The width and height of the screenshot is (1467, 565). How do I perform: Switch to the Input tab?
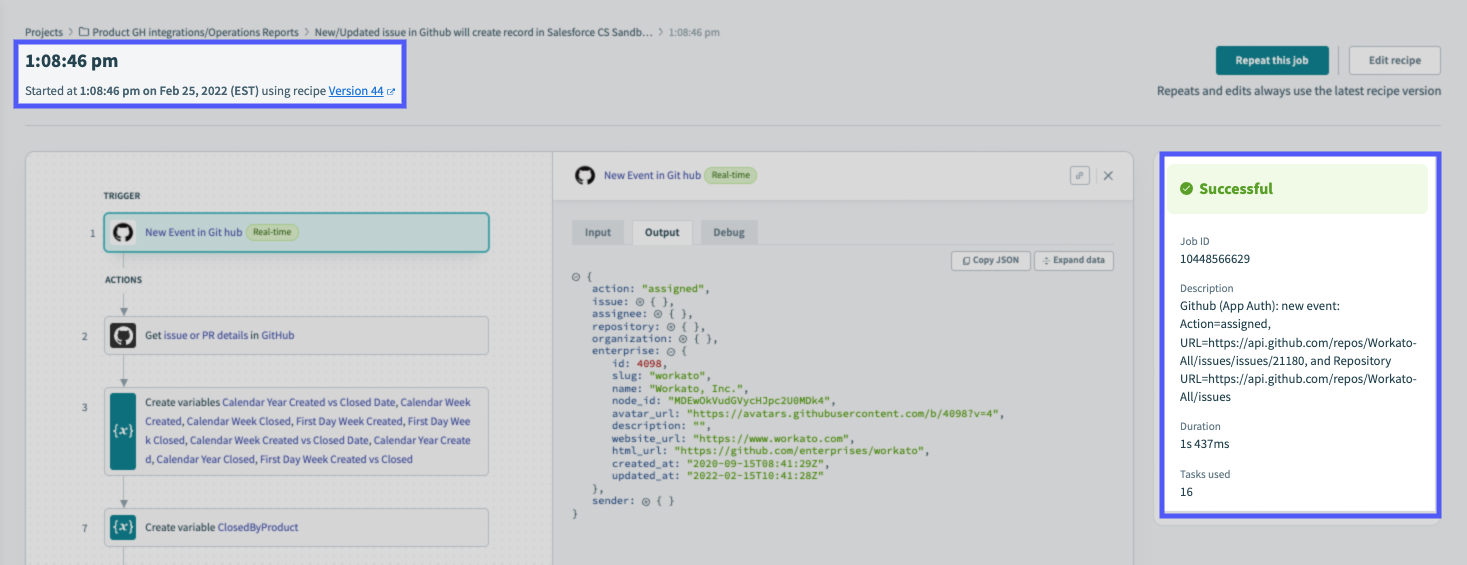coord(597,232)
